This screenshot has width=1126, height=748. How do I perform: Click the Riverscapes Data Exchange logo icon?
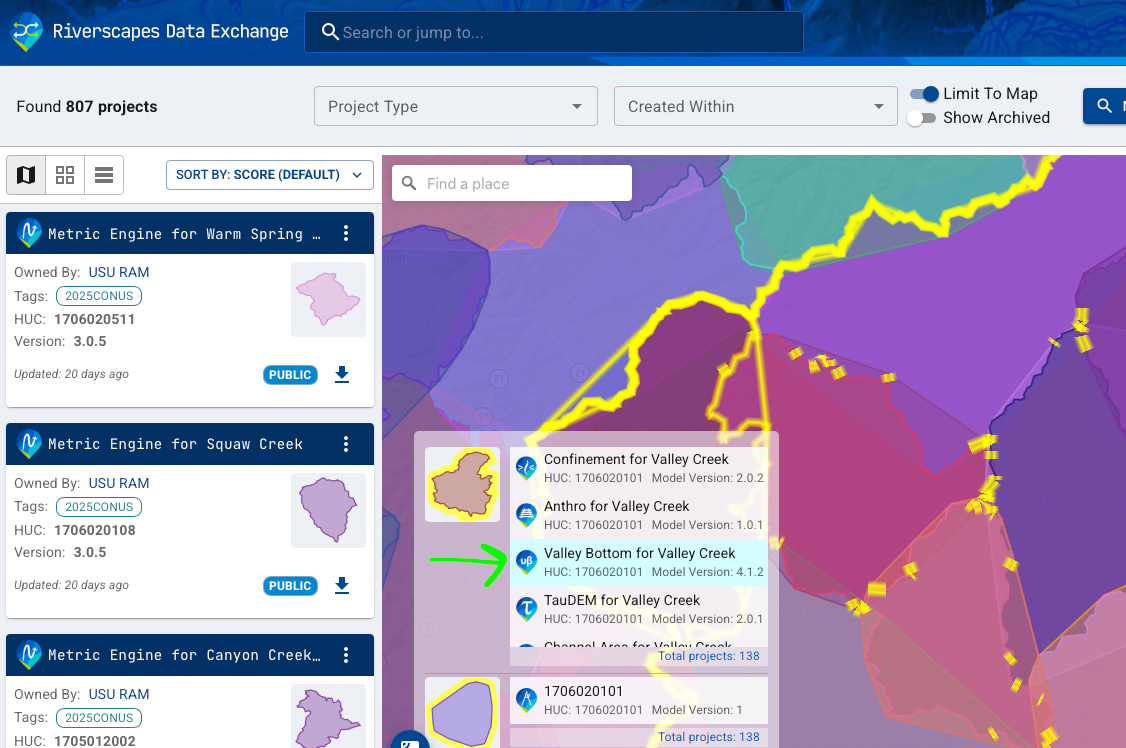point(27,32)
